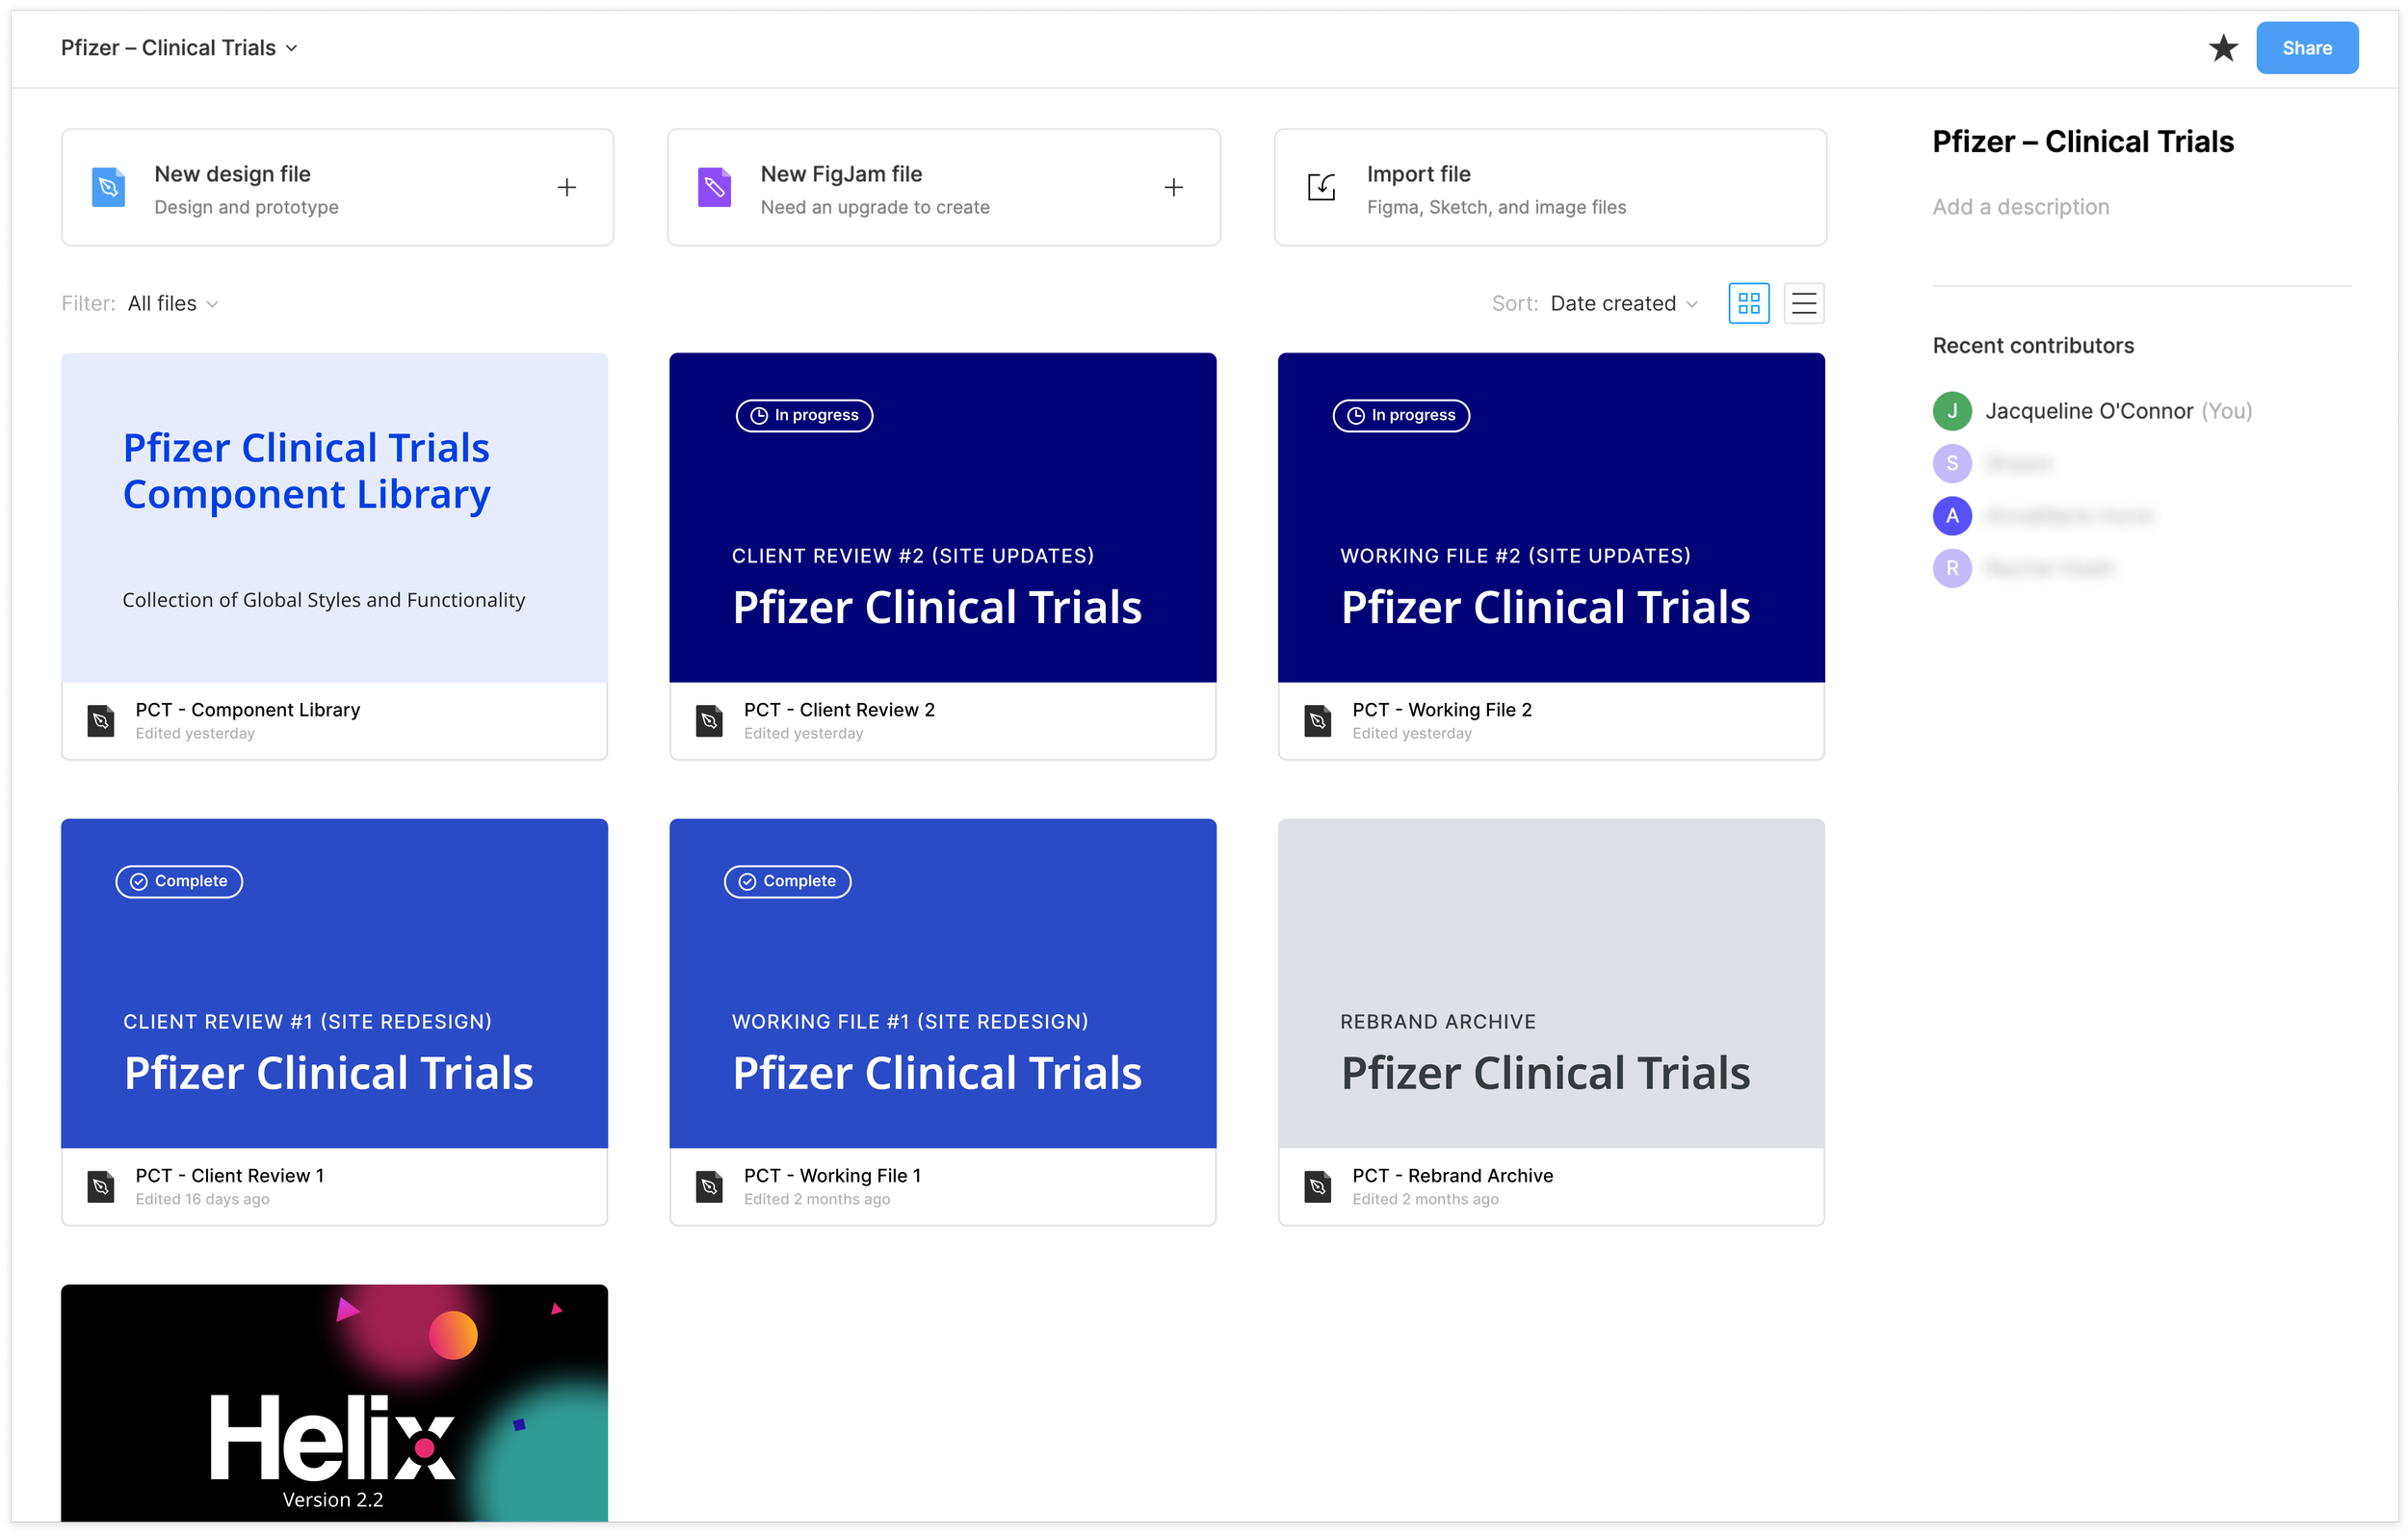2408x1536 pixels.
Task: Select New FigJam file
Action: [x=941, y=187]
